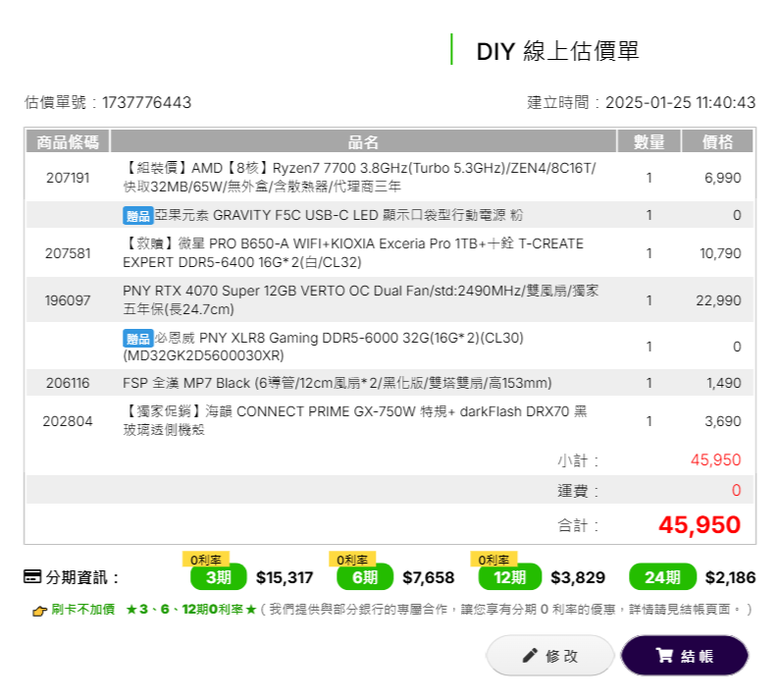This screenshot has height=700, width=780.
Task: Click the 刷卡不加價 green text
Action: pos(83,609)
